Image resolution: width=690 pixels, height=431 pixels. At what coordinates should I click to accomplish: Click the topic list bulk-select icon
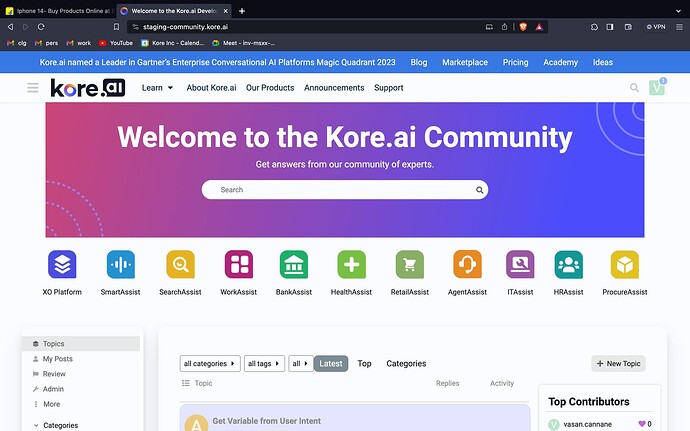[186, 383]
